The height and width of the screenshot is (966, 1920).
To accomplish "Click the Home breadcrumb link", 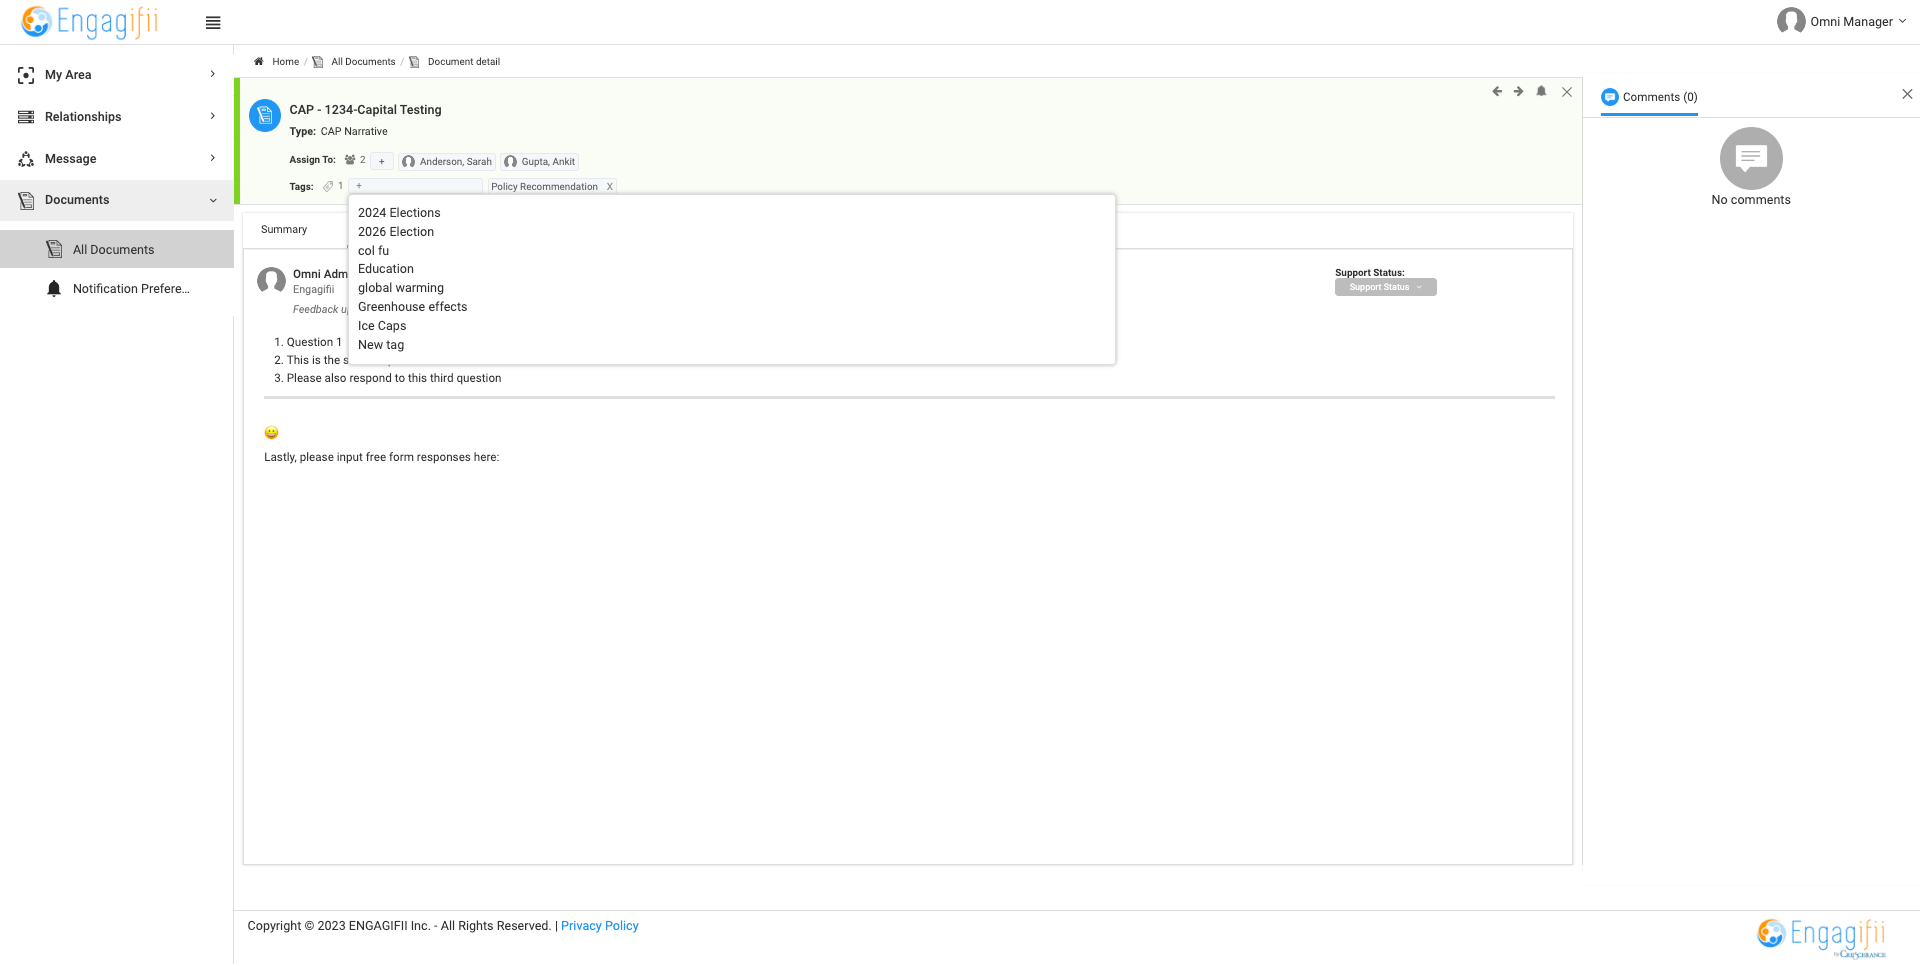I will 286,62.
